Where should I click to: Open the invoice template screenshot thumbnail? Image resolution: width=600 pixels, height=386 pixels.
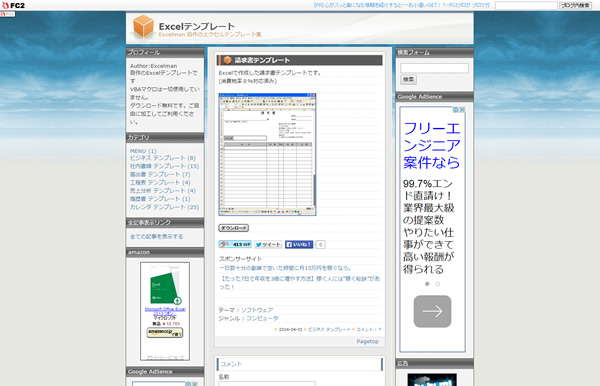point(267,154)
